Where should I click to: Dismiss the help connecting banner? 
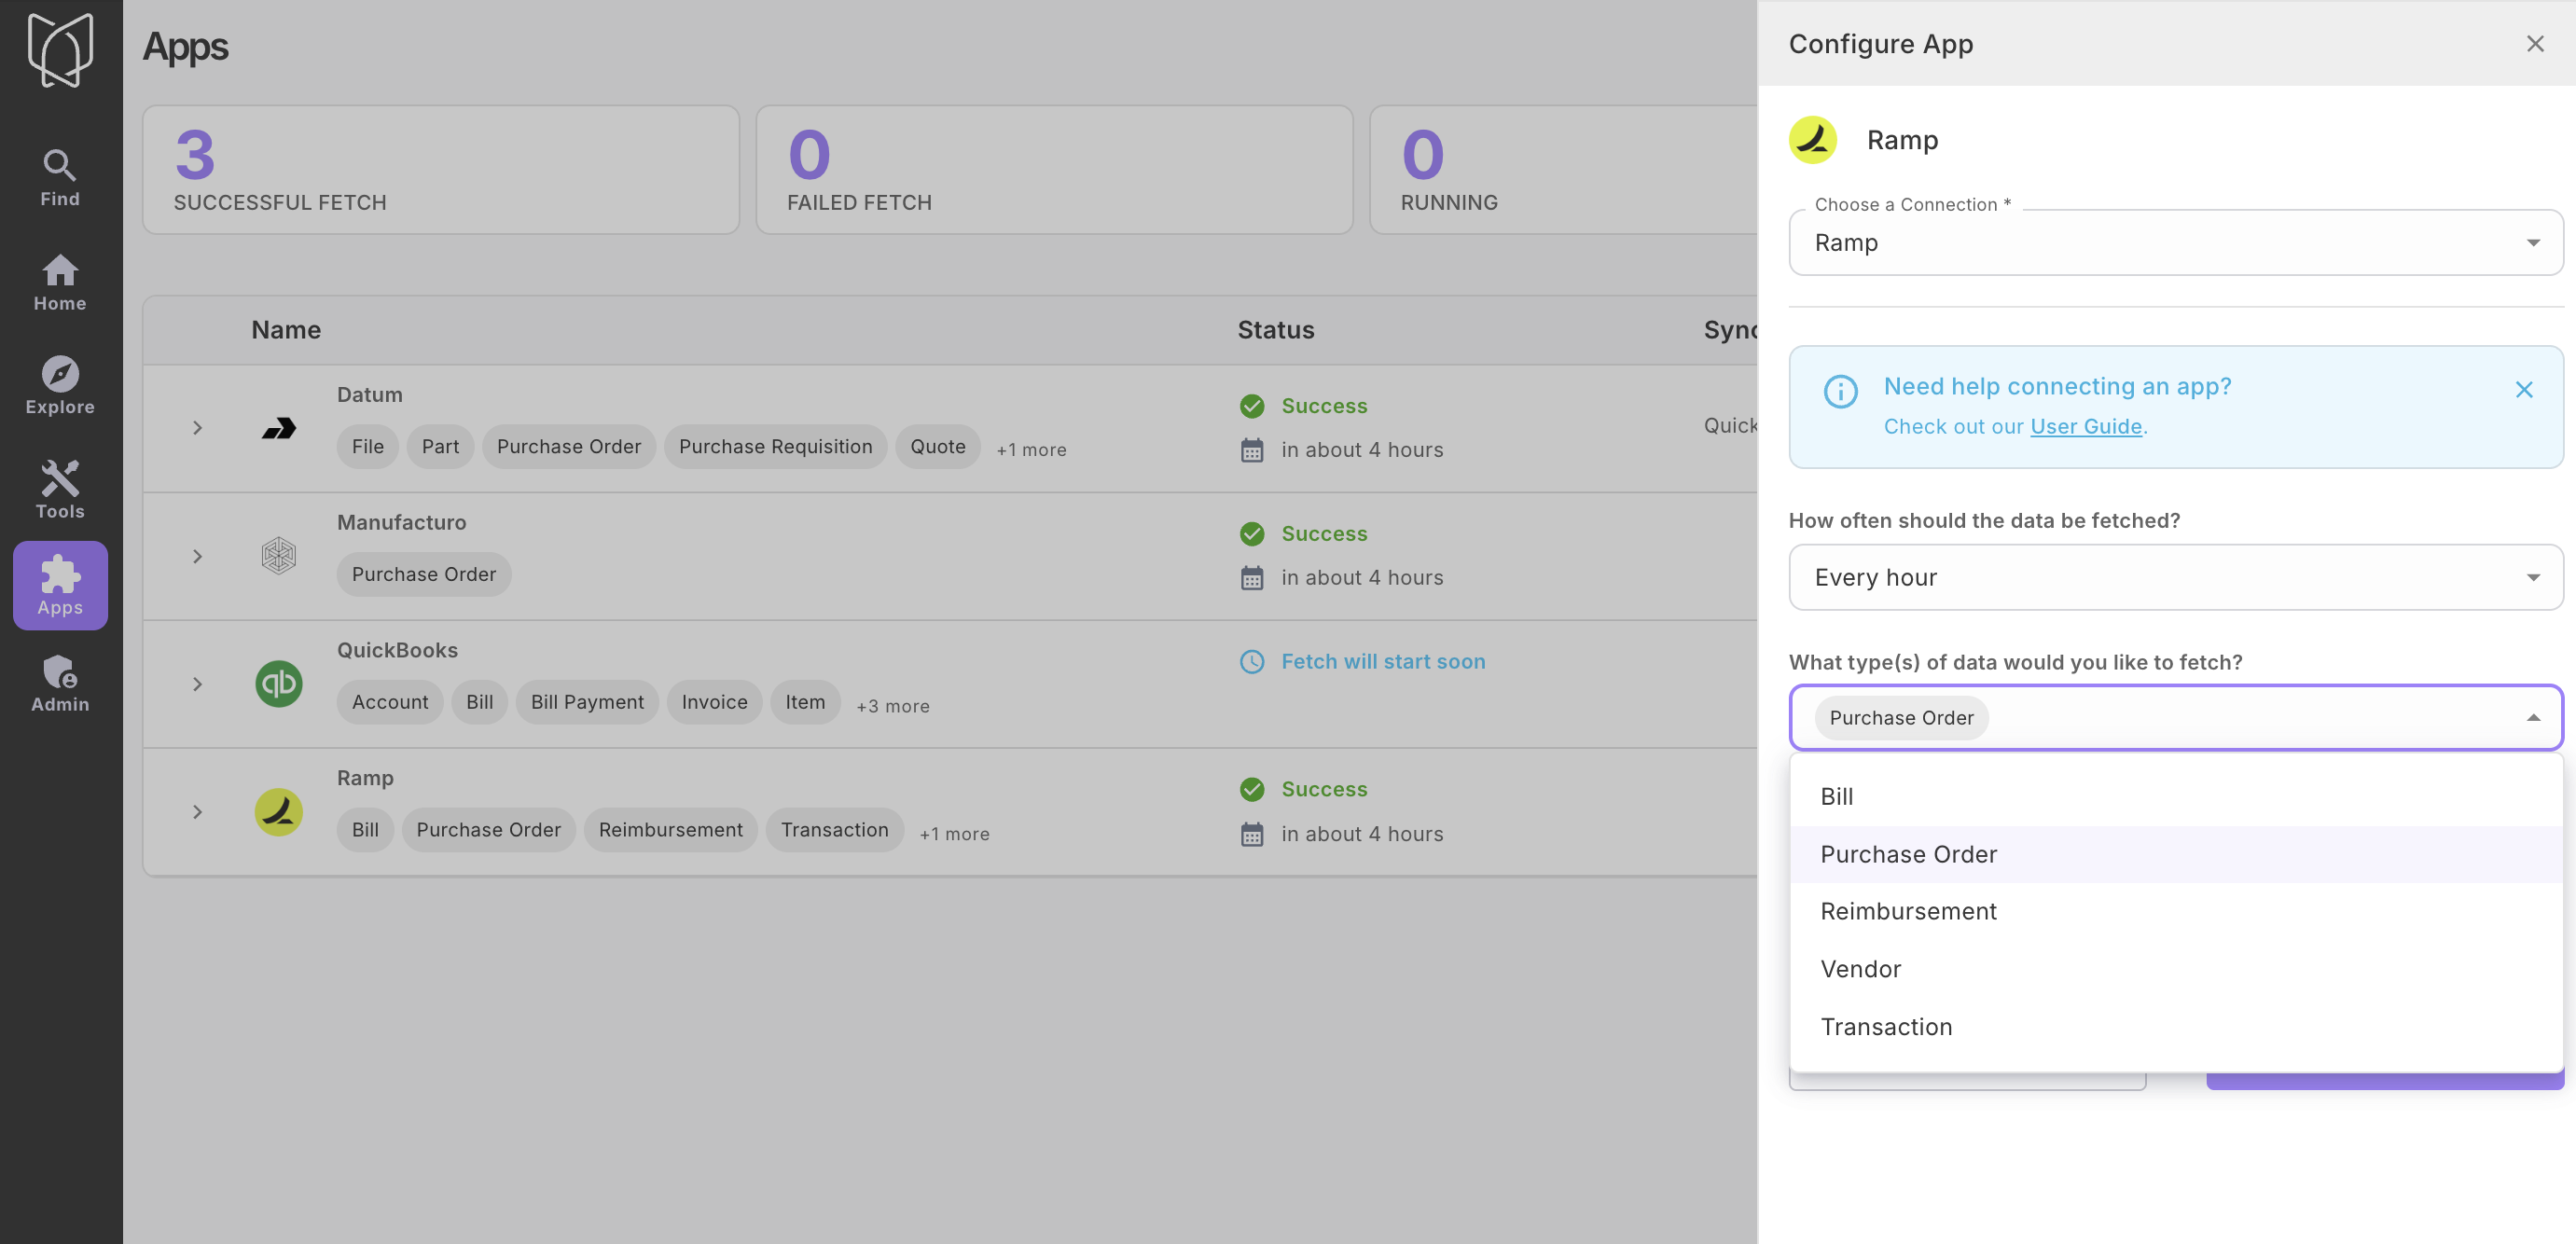[2524, 390]
